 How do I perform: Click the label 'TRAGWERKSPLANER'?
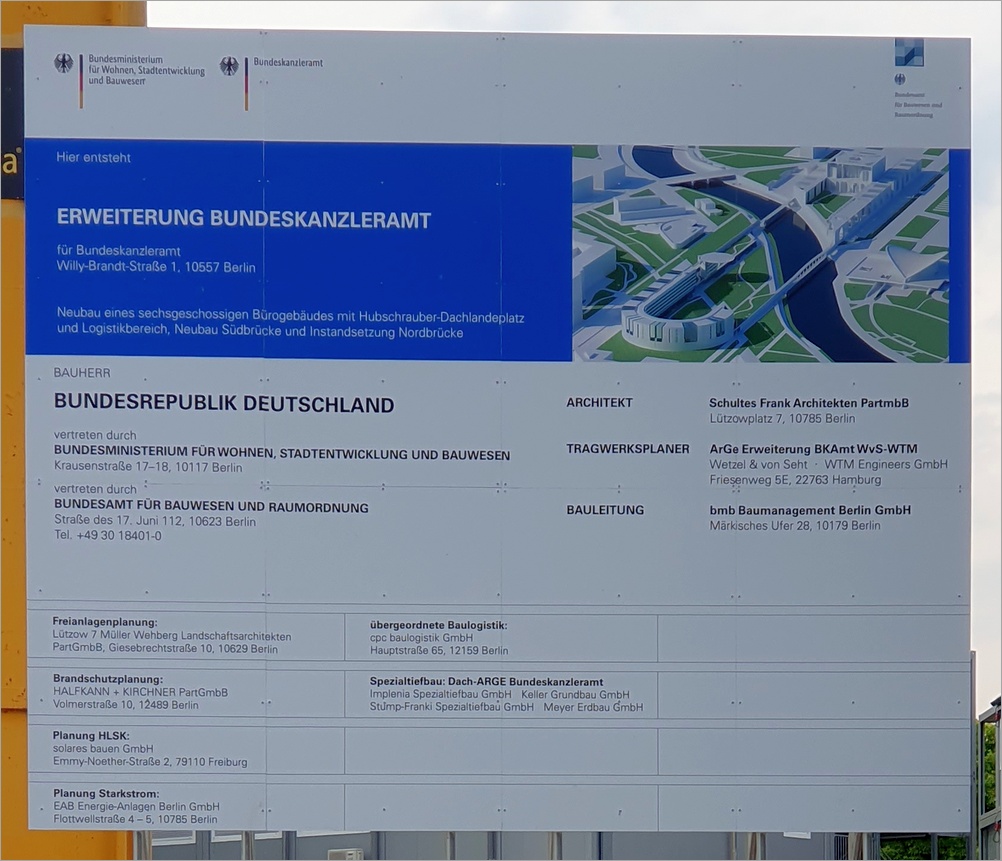(x=628, y=449)
